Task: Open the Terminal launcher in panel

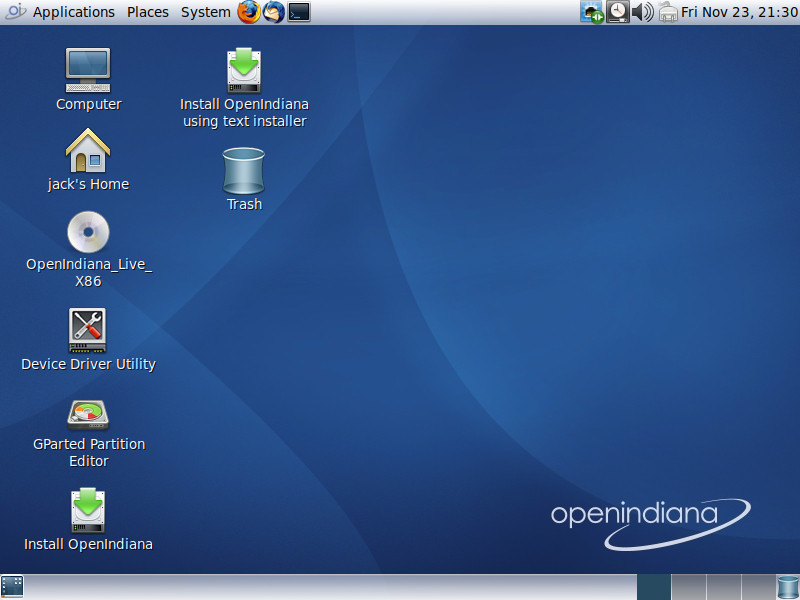Action: (x=299, y=12)
